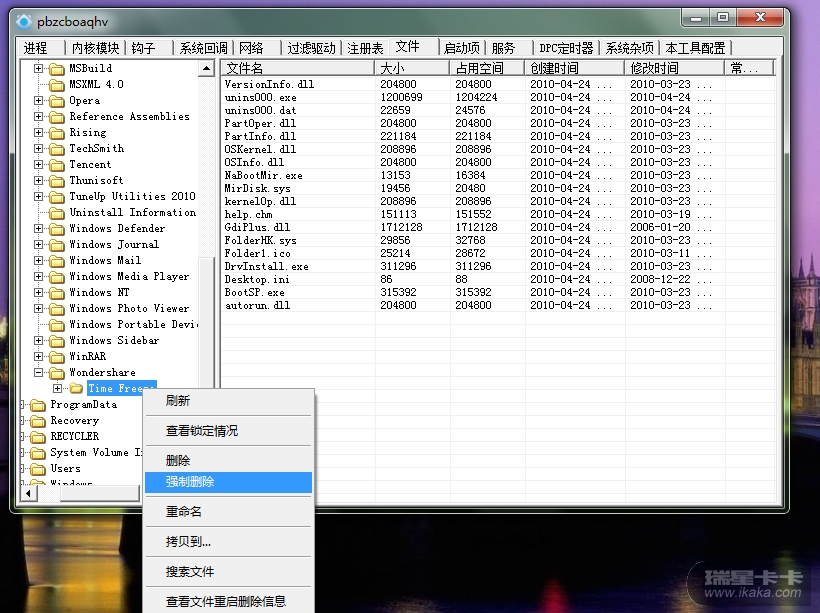Screen dimensions: 820x613
Task: Collapse the Wondershare folder node
Action: tap(39, 373)
